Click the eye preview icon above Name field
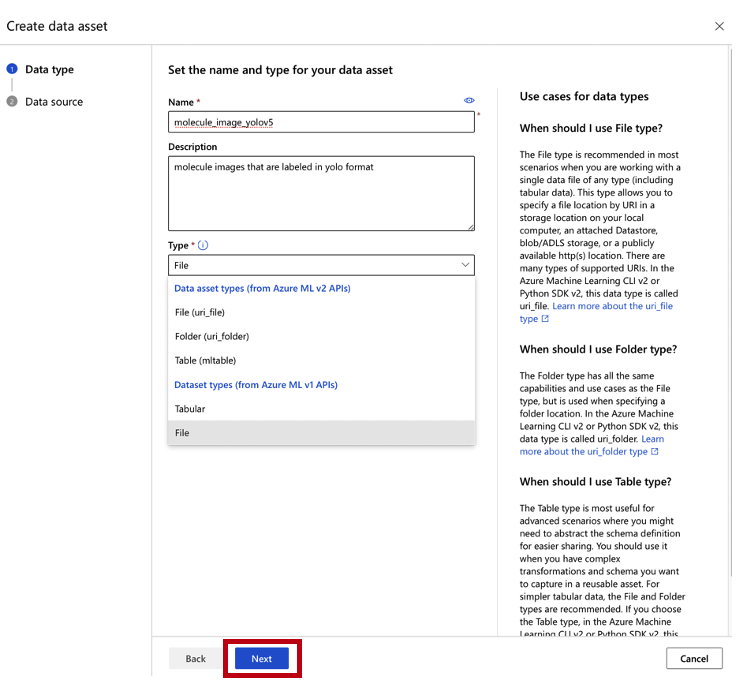This screenshot has width=747, height=695. [x=469, y=101]
